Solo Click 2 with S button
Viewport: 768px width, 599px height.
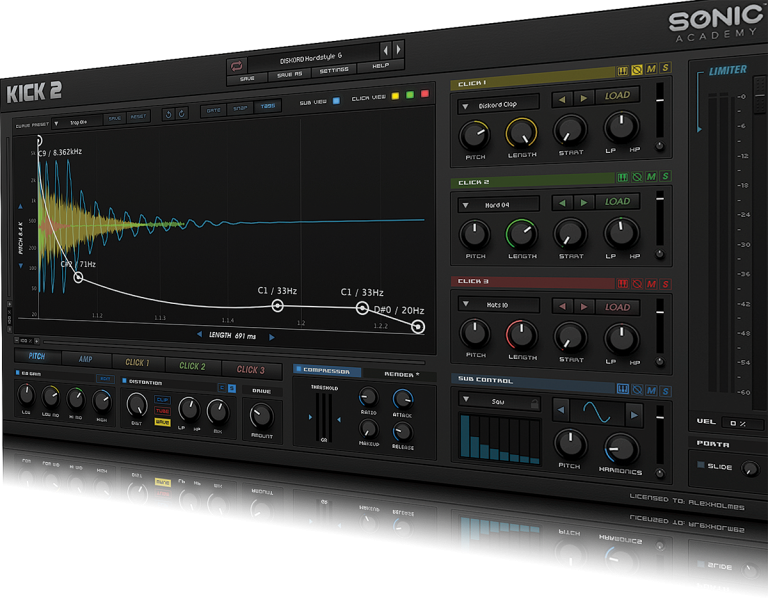click(665, 176)
